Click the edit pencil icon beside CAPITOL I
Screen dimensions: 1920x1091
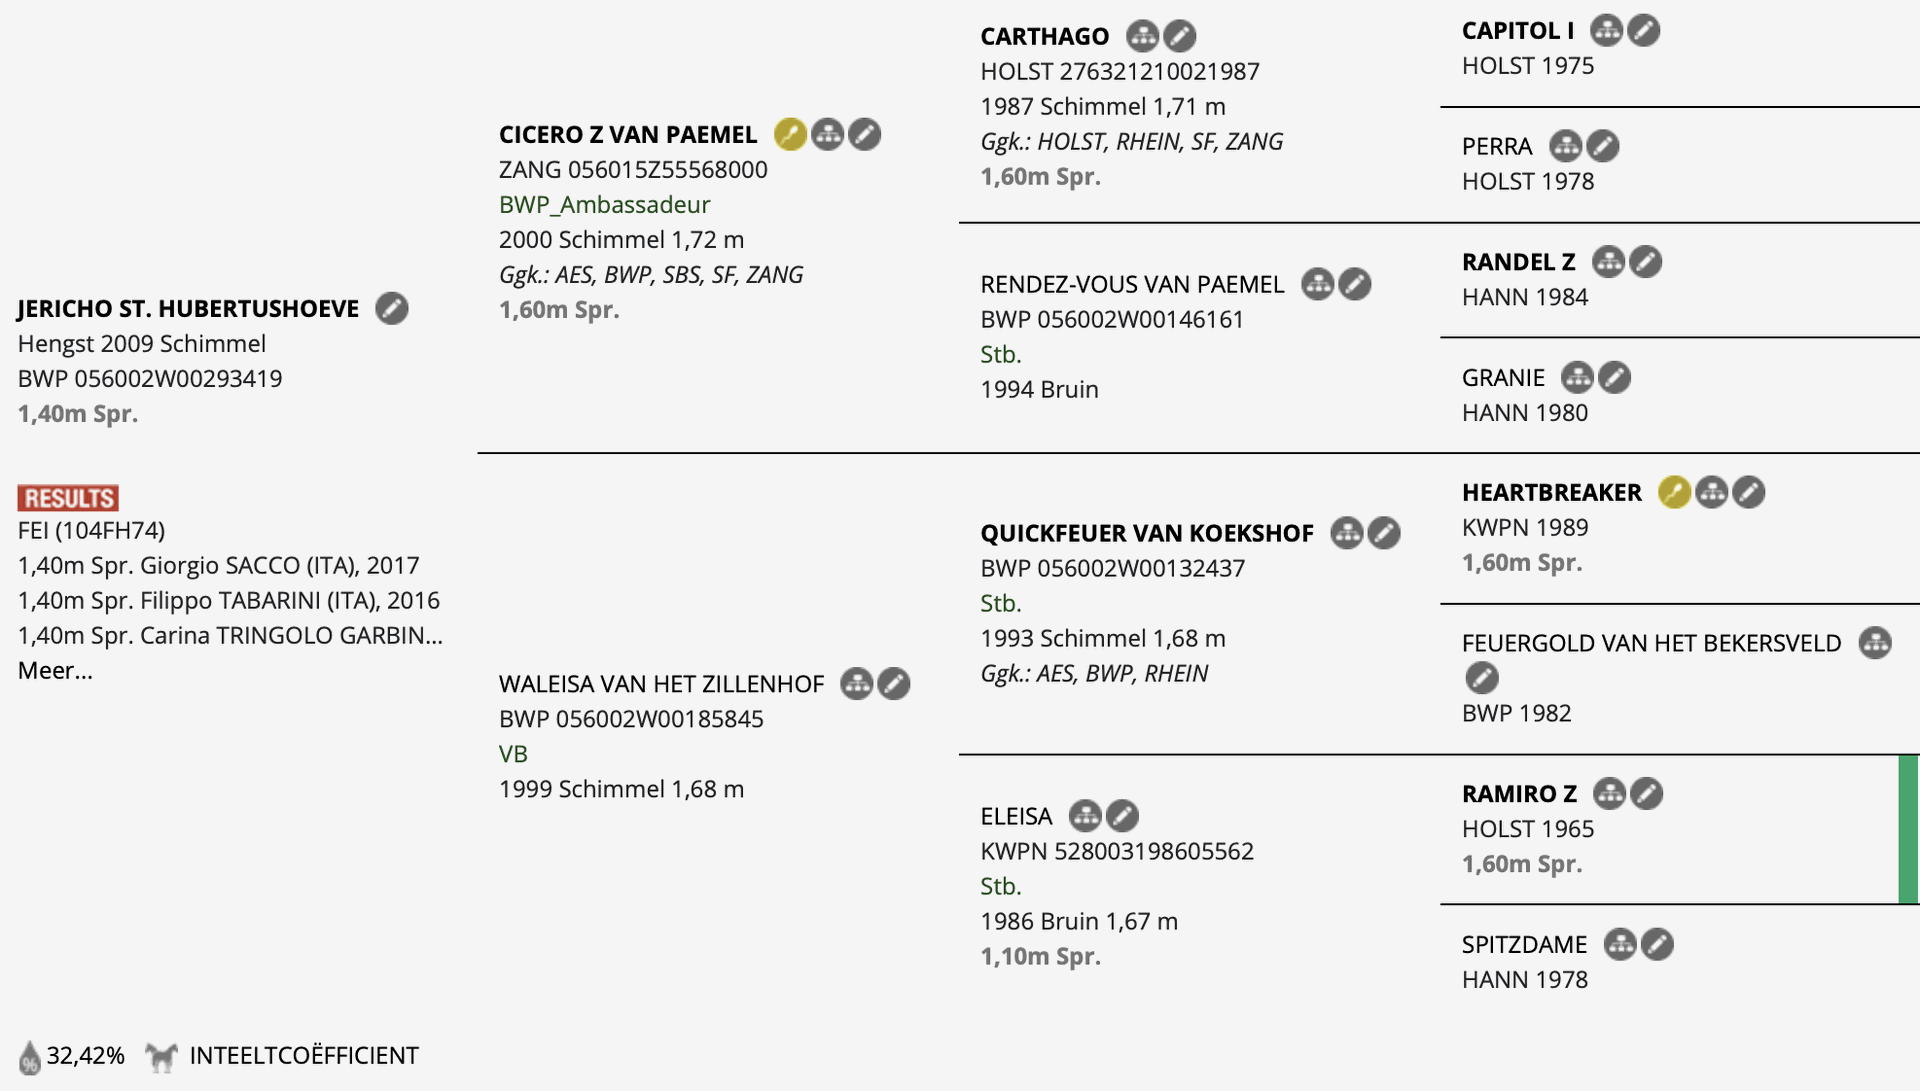pos(1643,30)
